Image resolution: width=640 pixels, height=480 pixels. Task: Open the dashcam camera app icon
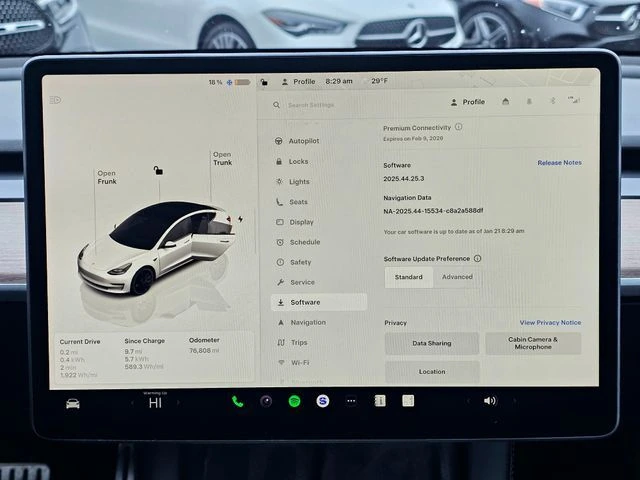point(266,401)
